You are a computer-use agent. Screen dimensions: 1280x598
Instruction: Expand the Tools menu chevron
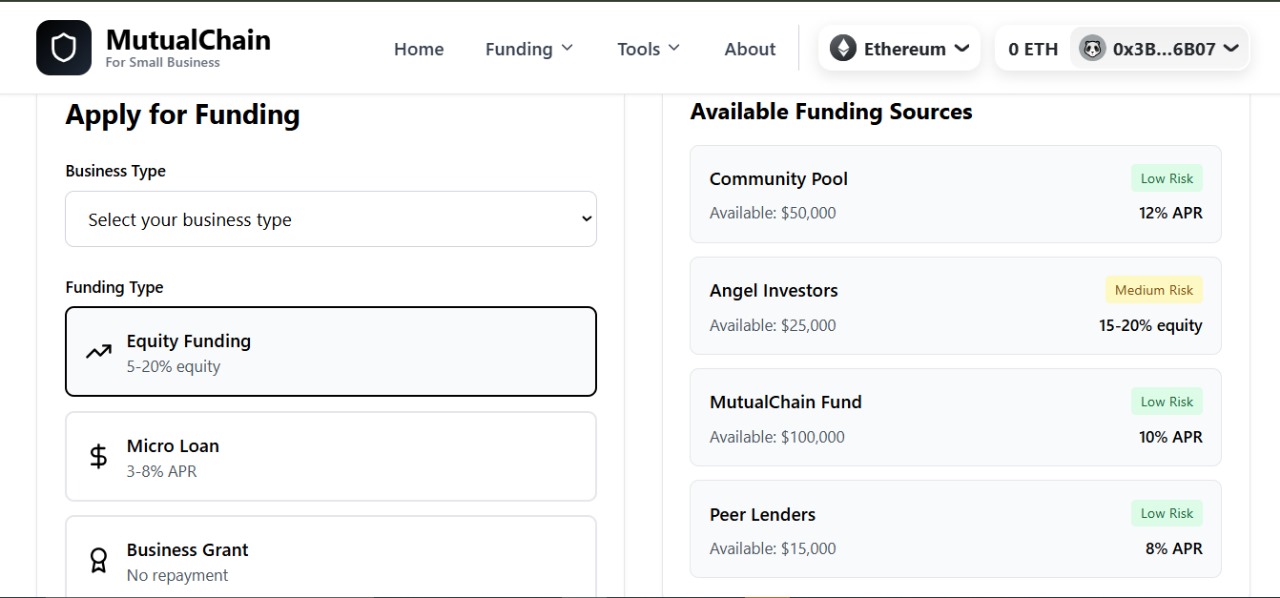pos(673,48)
